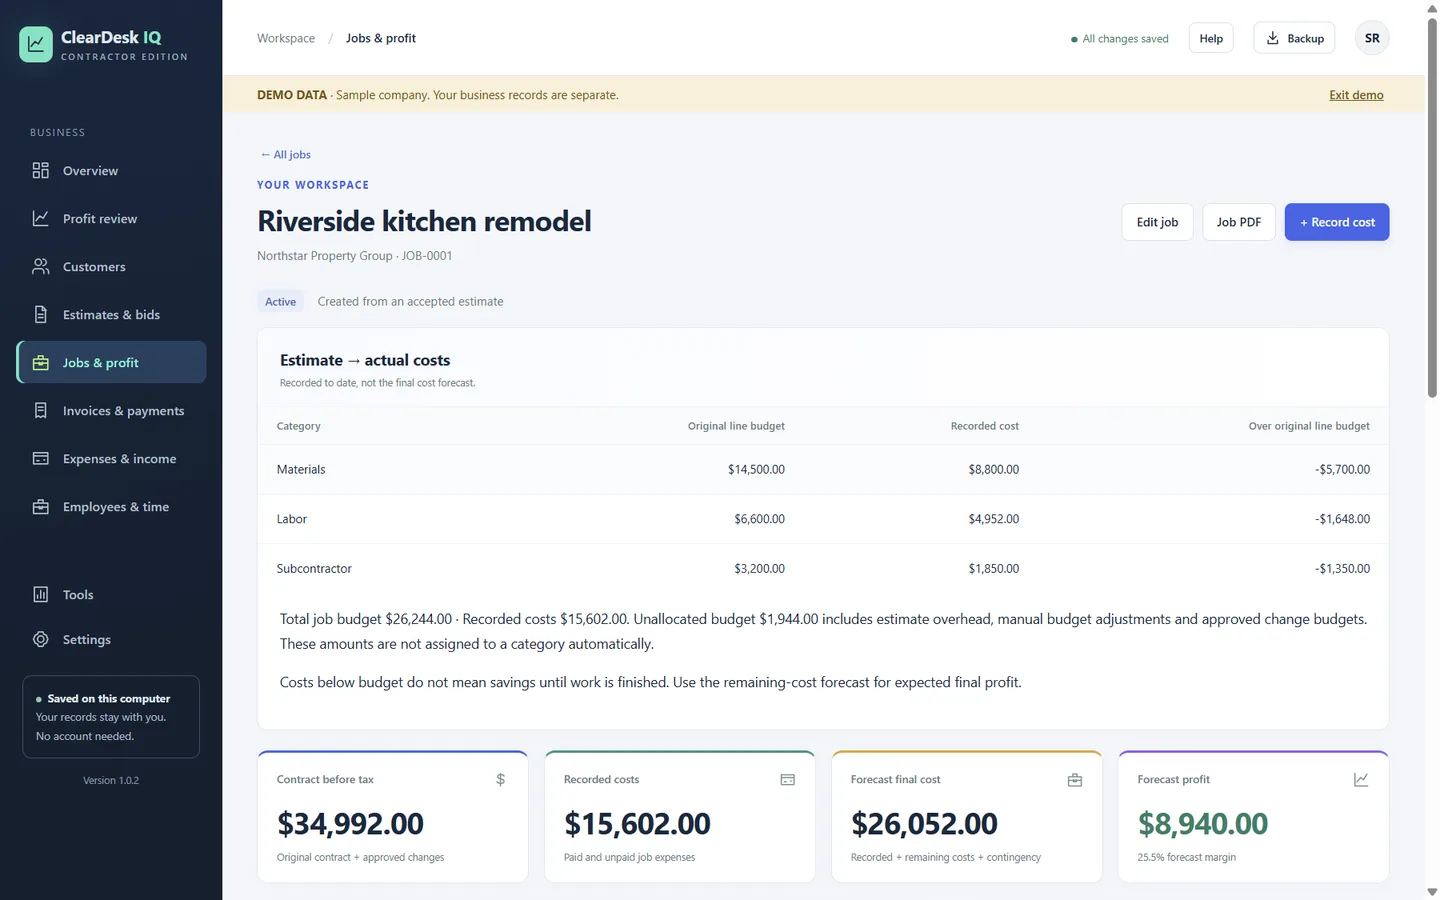Click the $8,940.00 forecast profit value
The height and width of the screenshot is (900, 1440).
coord(1203,823)
